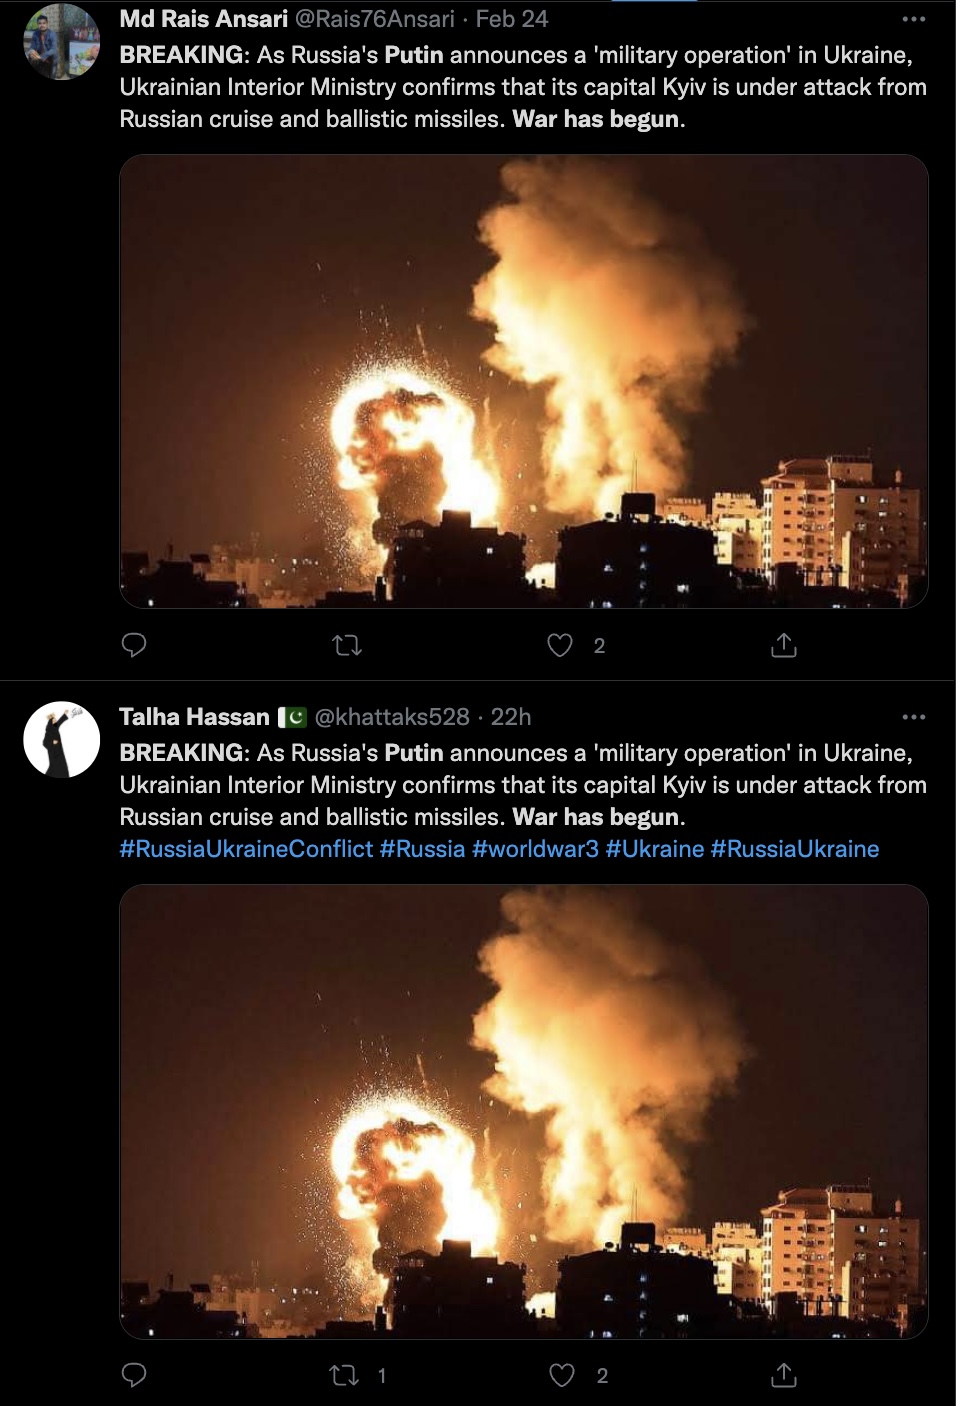Like Md Rais Ansari's tweet

pos(560,645)
